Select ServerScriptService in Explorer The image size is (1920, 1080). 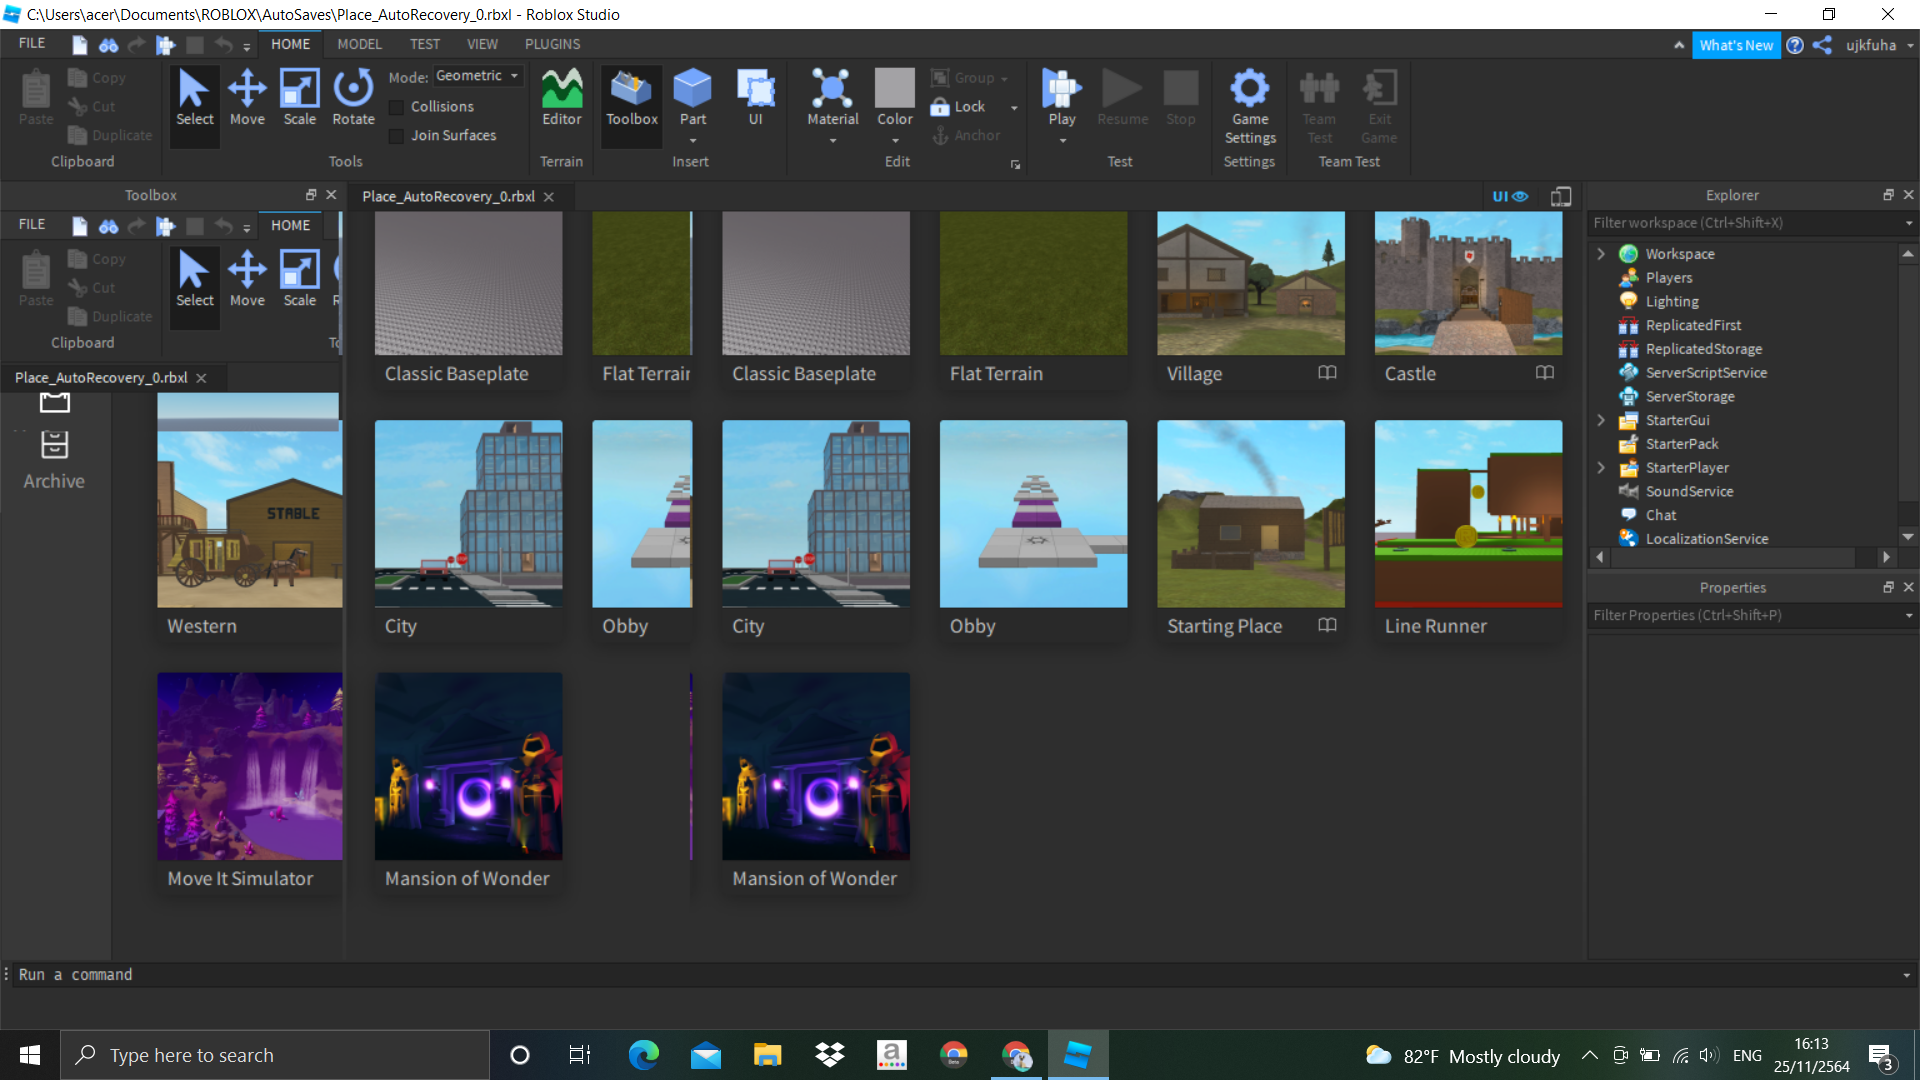point(1706,373)
